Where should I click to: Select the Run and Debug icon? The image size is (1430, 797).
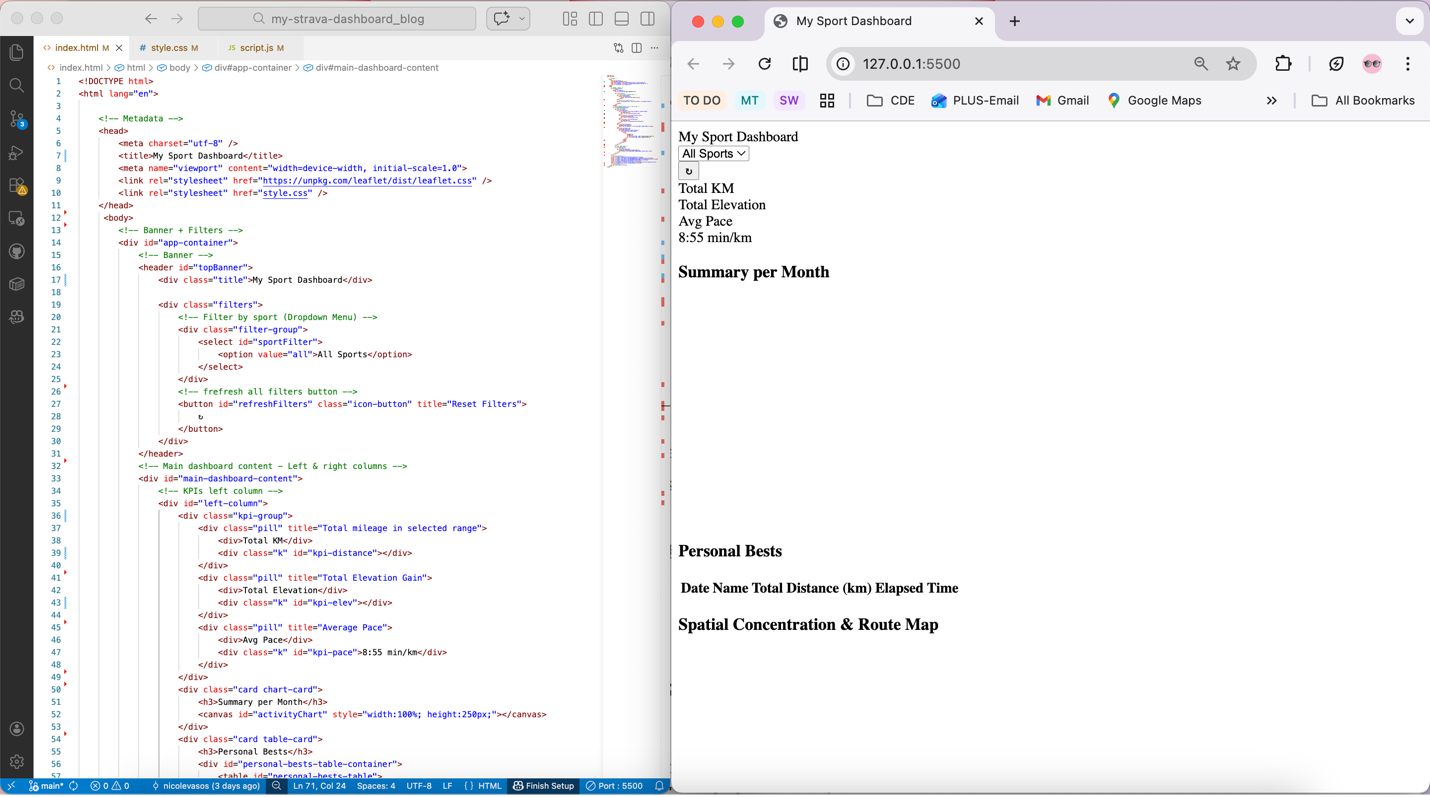pyautogui.click(x=16, y=152)
